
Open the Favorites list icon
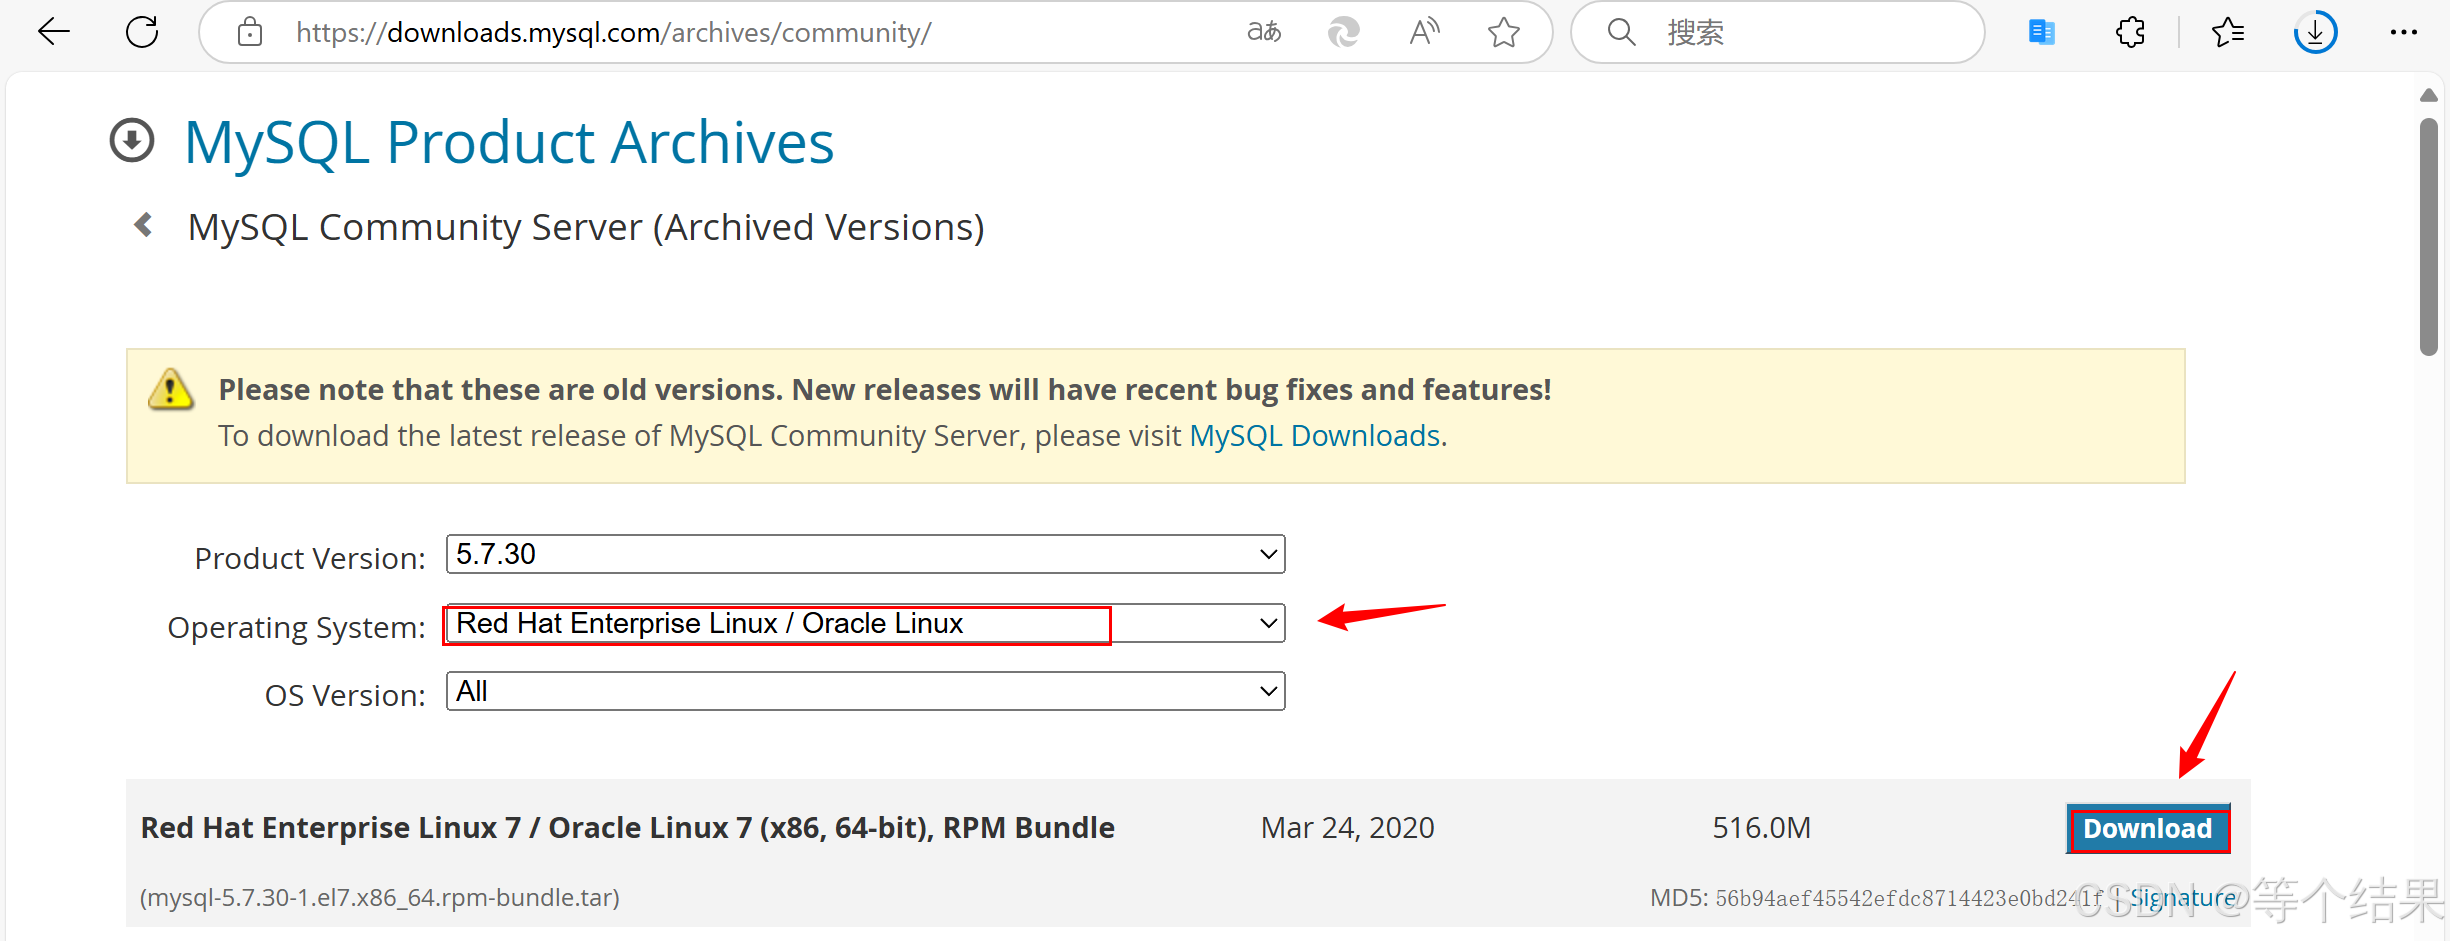2228,32
